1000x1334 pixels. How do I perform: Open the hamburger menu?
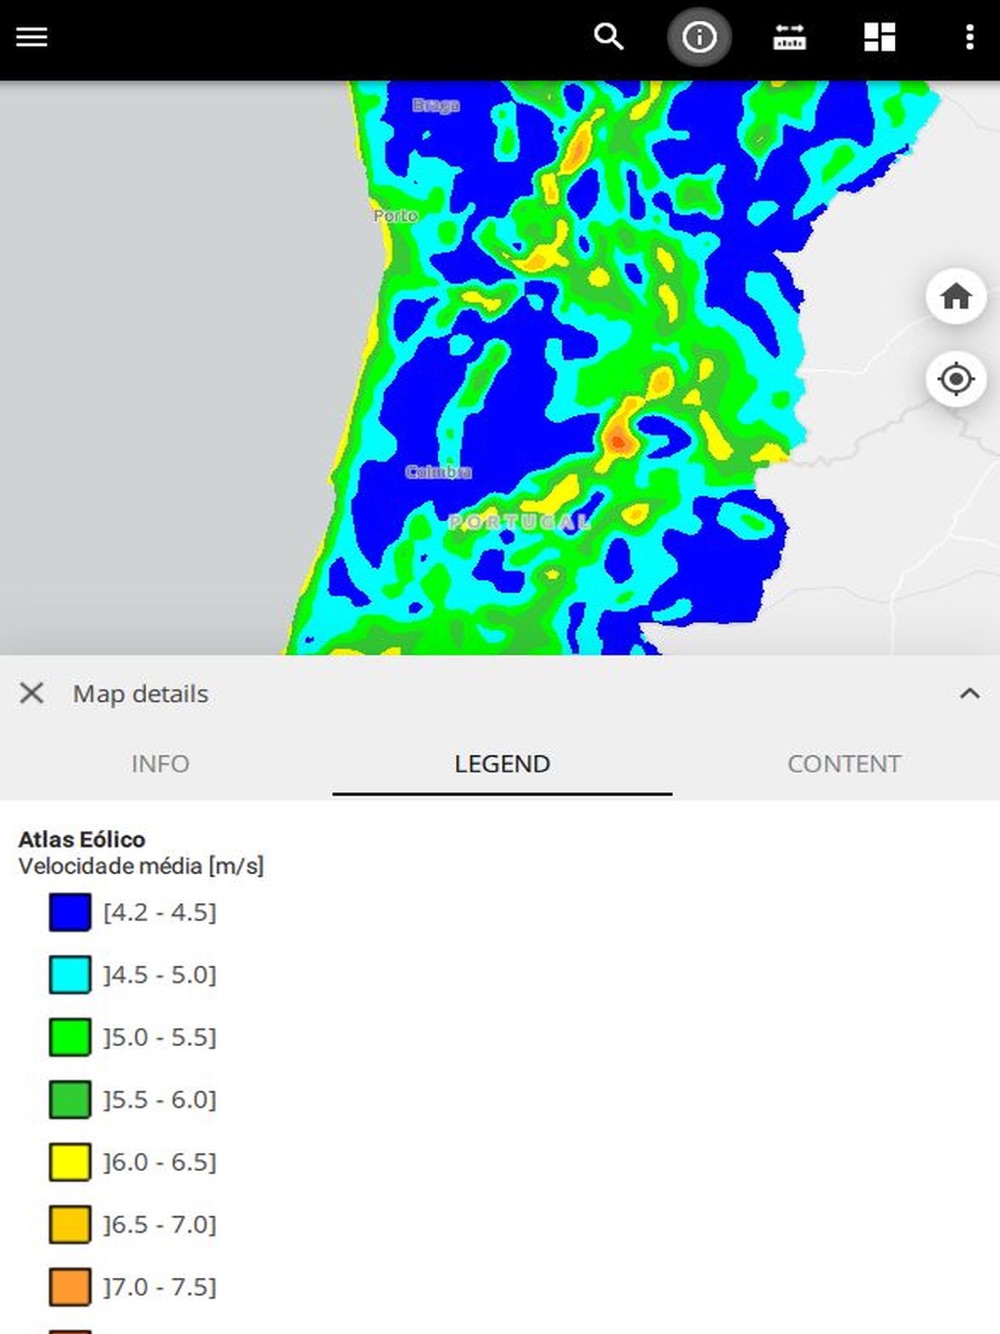tap(32, 37)
